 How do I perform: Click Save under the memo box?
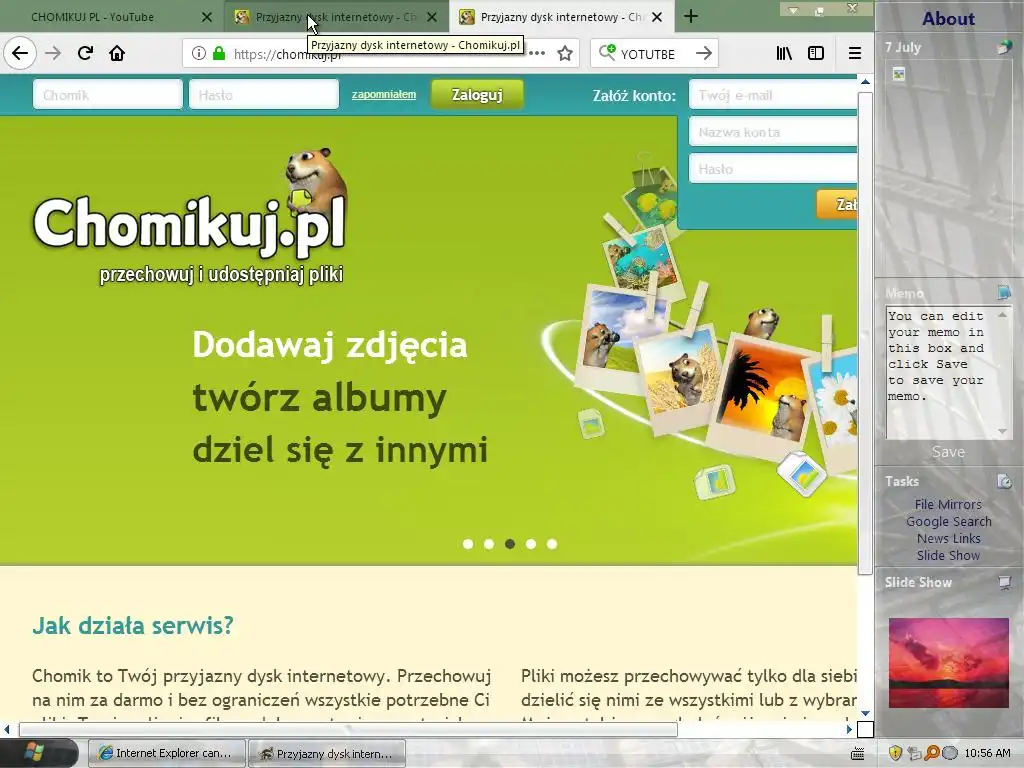948,452
